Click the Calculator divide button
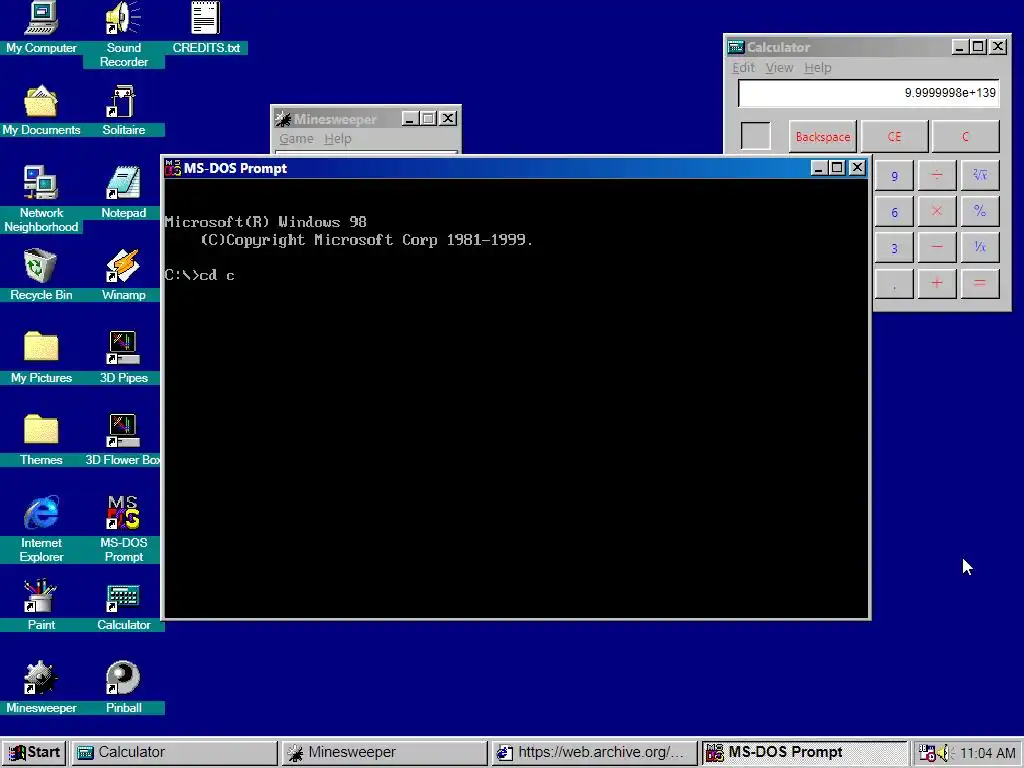This screenshot has height=768, width=1024. pos(936,176)
